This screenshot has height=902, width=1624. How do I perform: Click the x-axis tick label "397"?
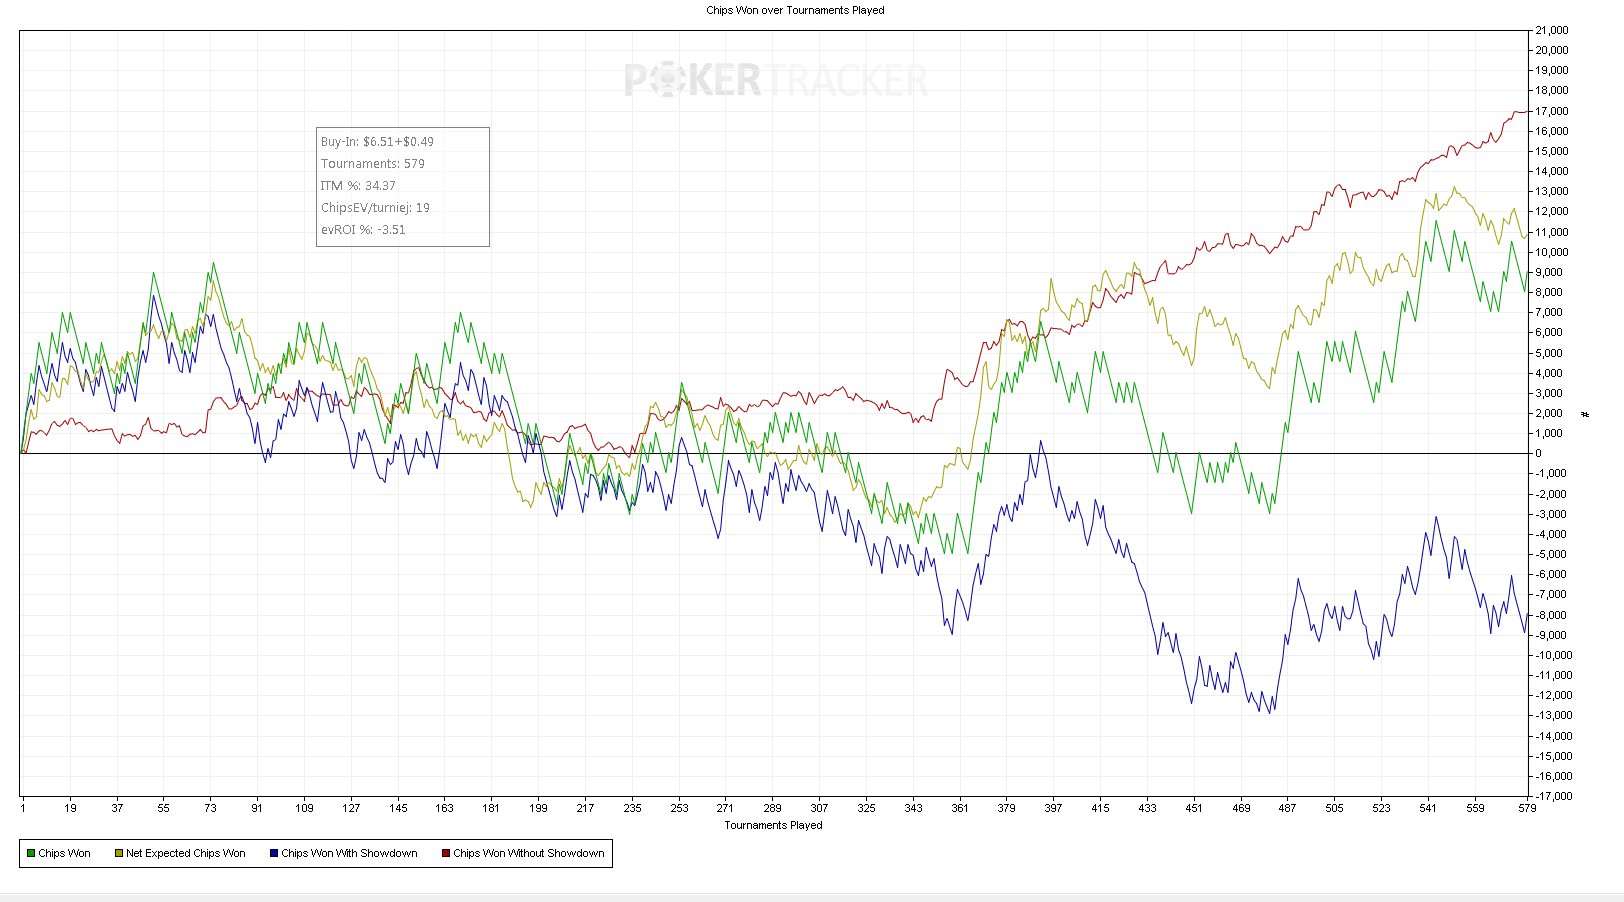pyautogui.click(x=1053, y=808)
